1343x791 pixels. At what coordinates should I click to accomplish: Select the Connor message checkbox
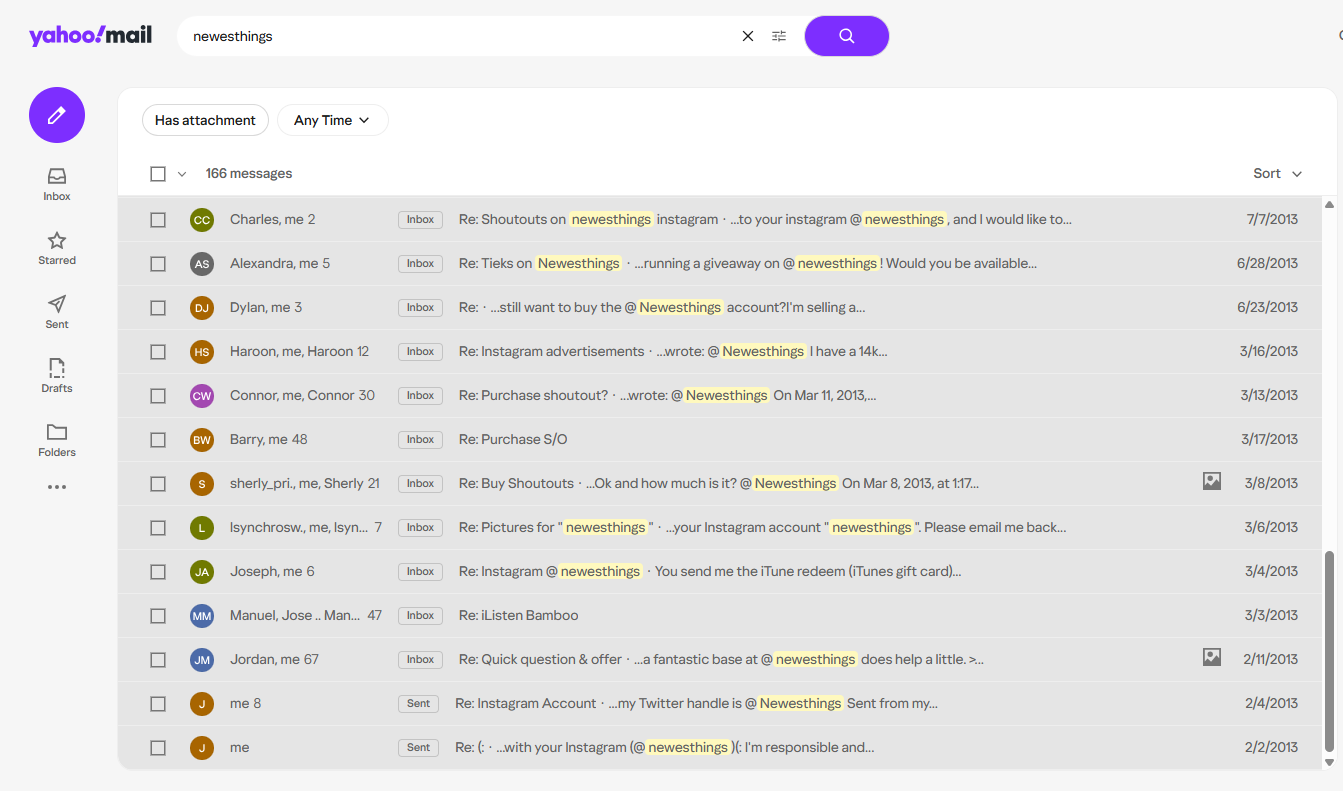(x=158, y=396)
